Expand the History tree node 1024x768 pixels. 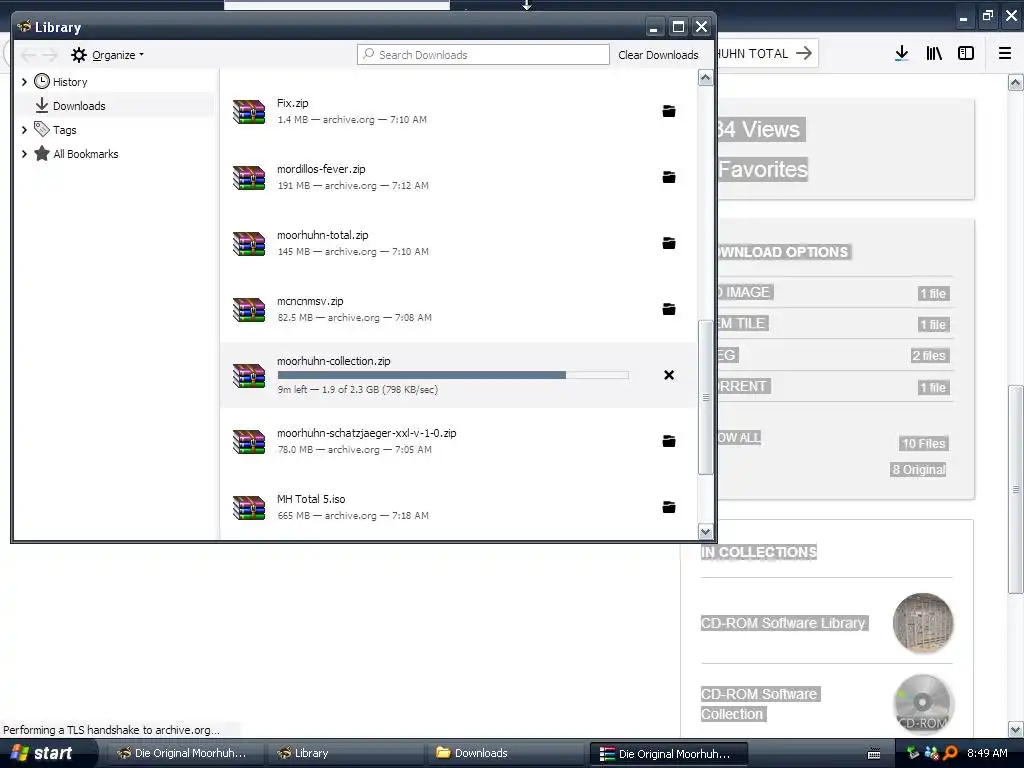click(24, 82)
